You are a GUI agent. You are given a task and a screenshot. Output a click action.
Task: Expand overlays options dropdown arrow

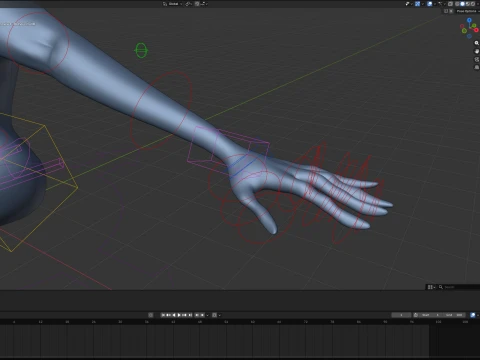pos(435,4)
